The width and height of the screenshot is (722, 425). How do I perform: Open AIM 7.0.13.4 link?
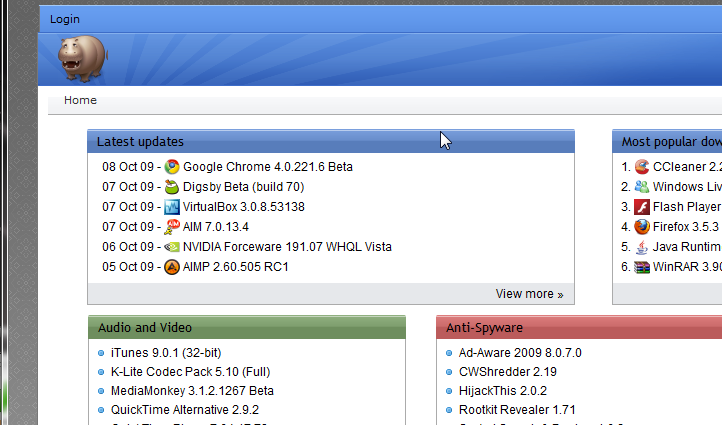(215, 227)
